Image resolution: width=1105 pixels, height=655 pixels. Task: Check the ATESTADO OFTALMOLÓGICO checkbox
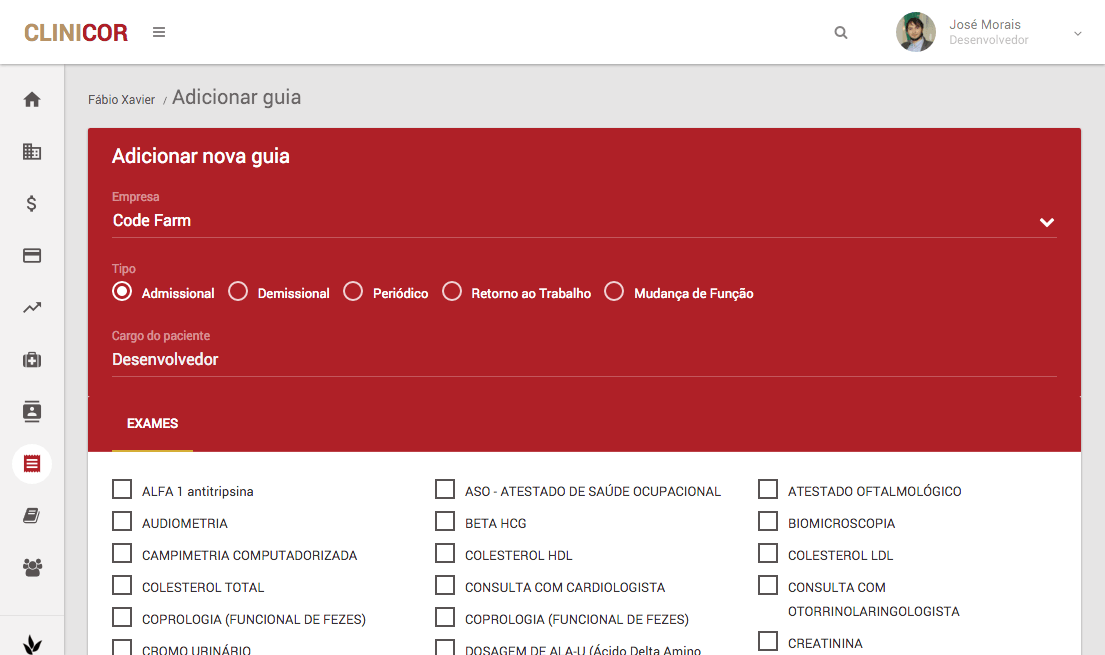click(x=768, y=489)
